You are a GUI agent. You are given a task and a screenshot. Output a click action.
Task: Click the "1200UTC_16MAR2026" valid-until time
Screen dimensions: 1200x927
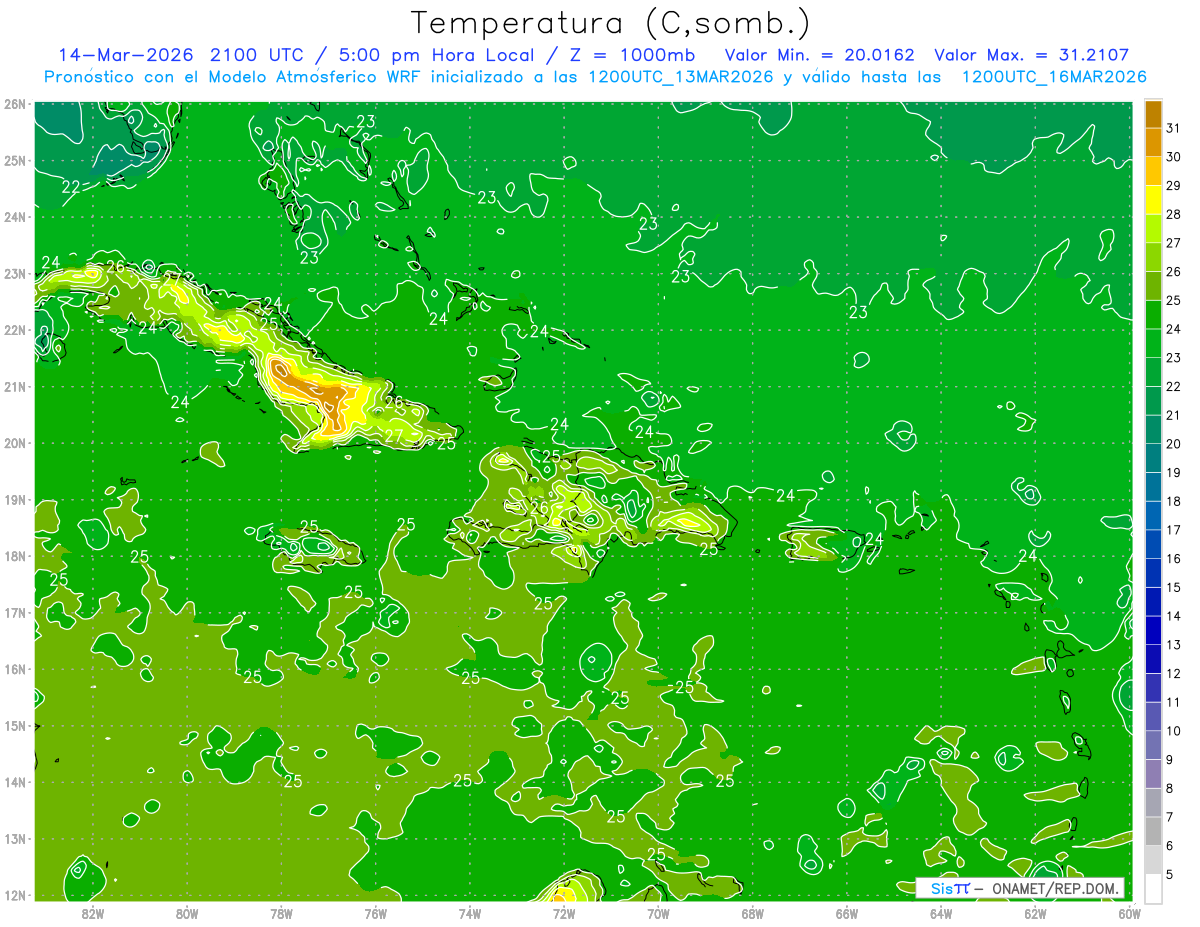[x=1054, y=77]
